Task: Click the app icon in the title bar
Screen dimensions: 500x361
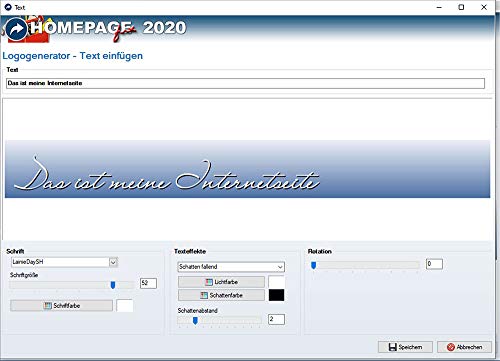Action: pos(8,7)
